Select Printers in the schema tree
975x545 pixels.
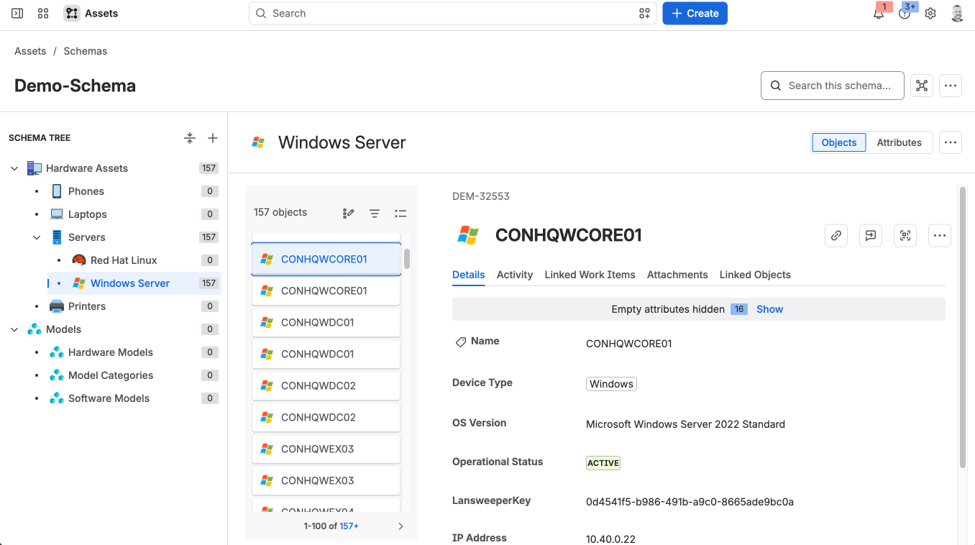(86, 306)
